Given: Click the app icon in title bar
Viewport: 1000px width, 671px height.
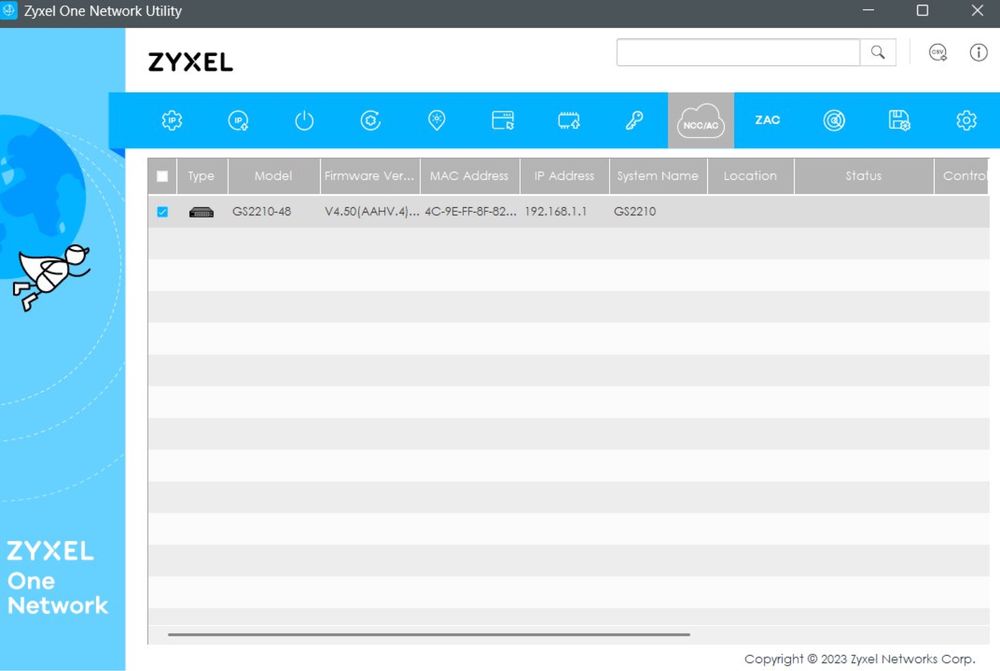Looking at the screenshot, I should point(9,11).
